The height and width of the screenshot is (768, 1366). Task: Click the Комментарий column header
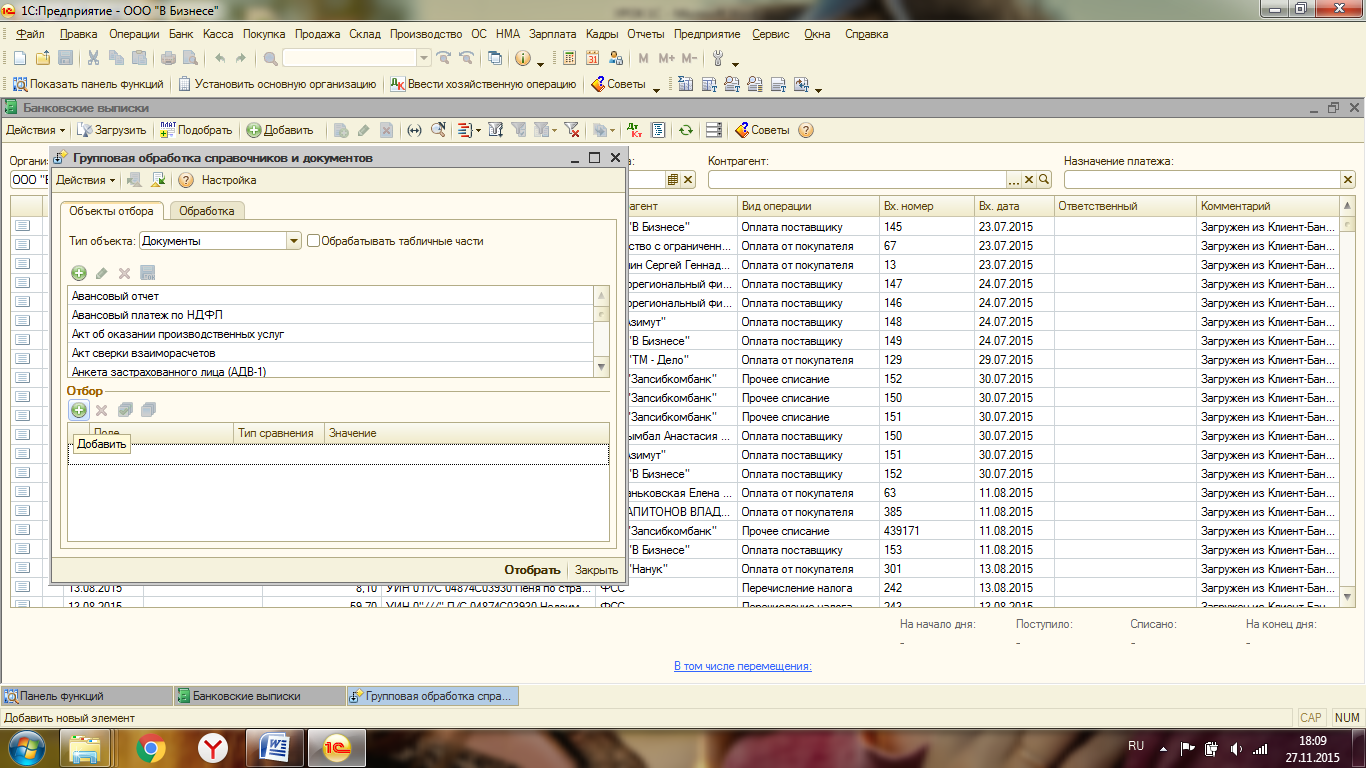tap(1267, 206)
